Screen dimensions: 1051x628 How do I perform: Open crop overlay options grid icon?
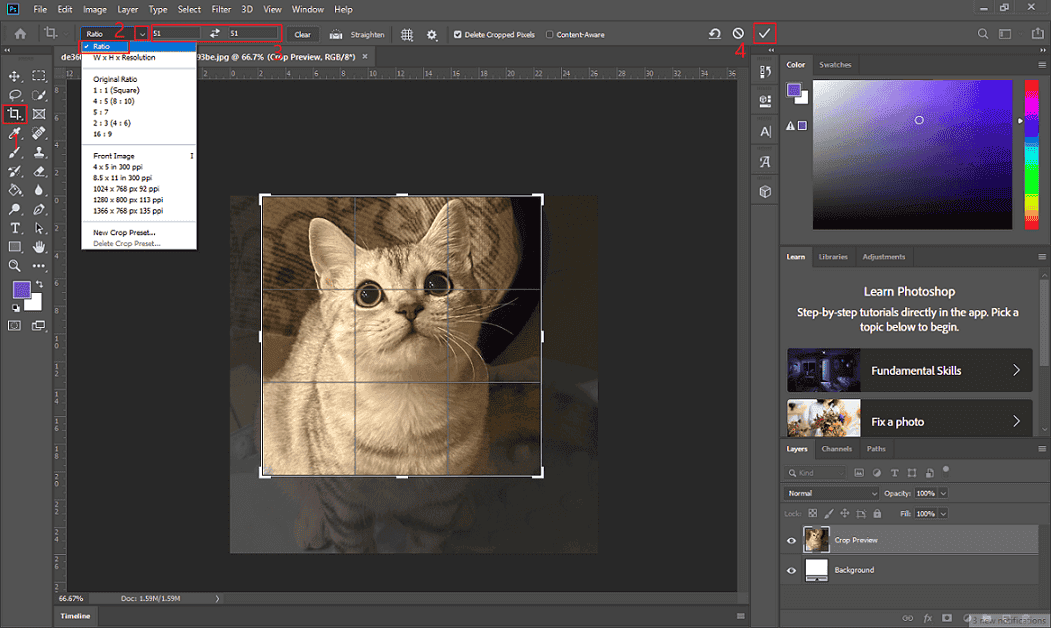coord(407,34)
